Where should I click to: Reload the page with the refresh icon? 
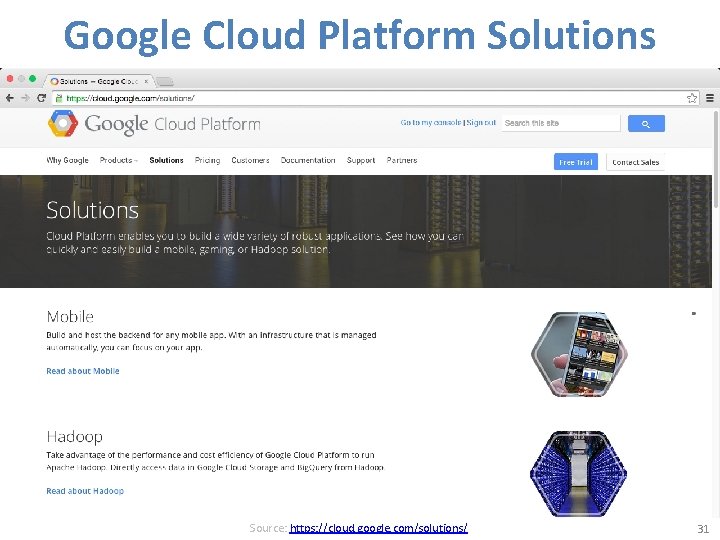(41, 98)
